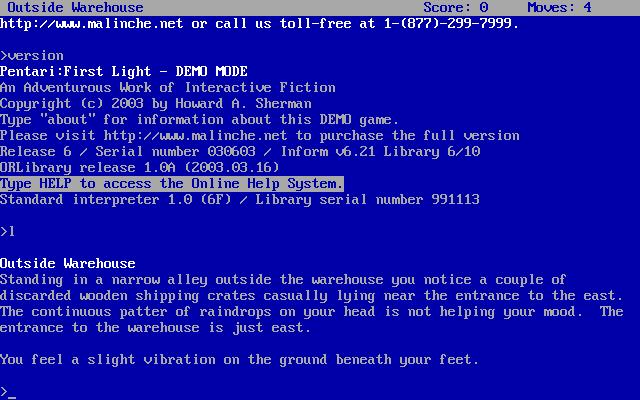Click the malinche.net URL in top line

(91, 24)
